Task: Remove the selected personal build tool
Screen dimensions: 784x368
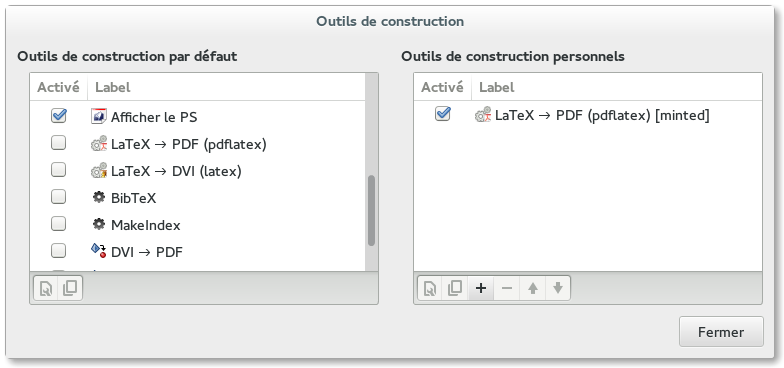Action: (x=506, y=288)
